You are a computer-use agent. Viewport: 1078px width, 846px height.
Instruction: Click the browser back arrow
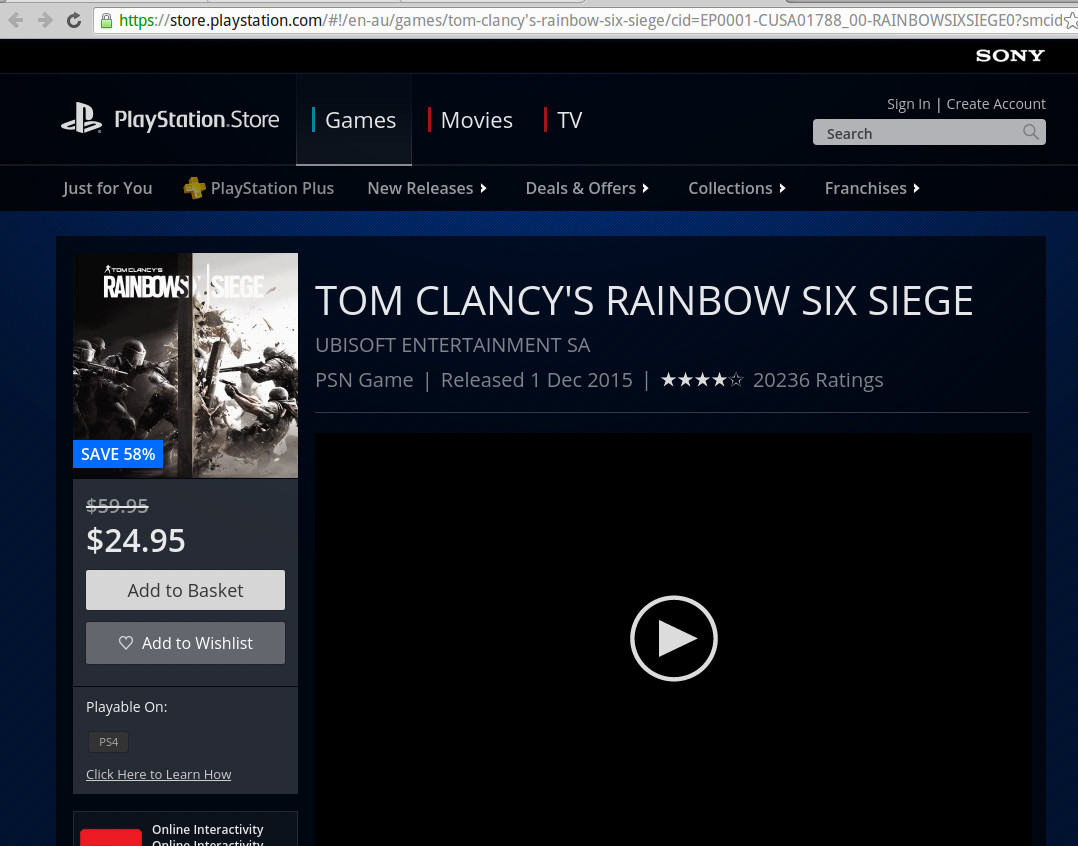16,21
